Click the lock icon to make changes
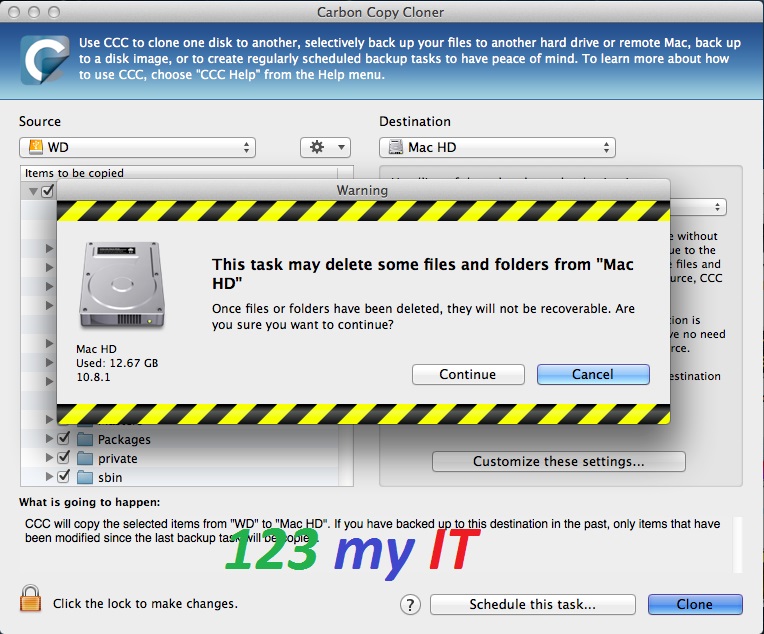Screen dimensions: 764x634 (x=30, y=598)
